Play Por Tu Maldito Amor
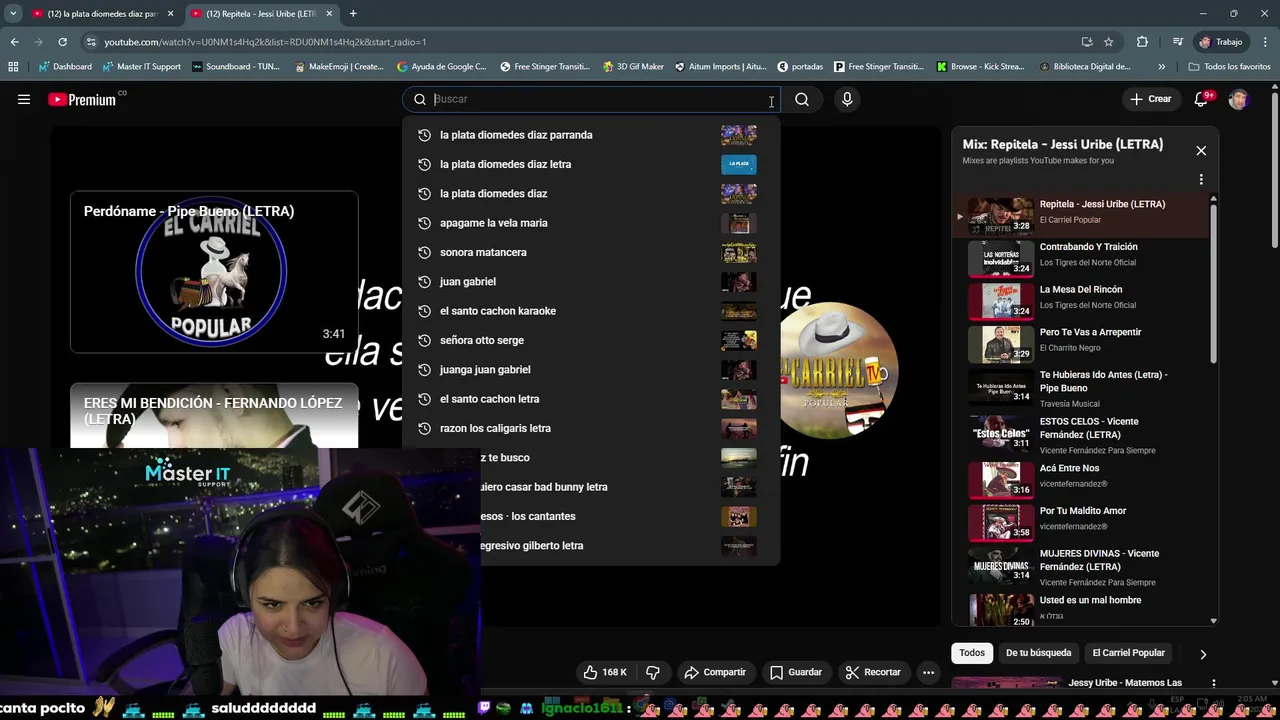Viewport: 1280px width, 720px height. click(1080, 523)
